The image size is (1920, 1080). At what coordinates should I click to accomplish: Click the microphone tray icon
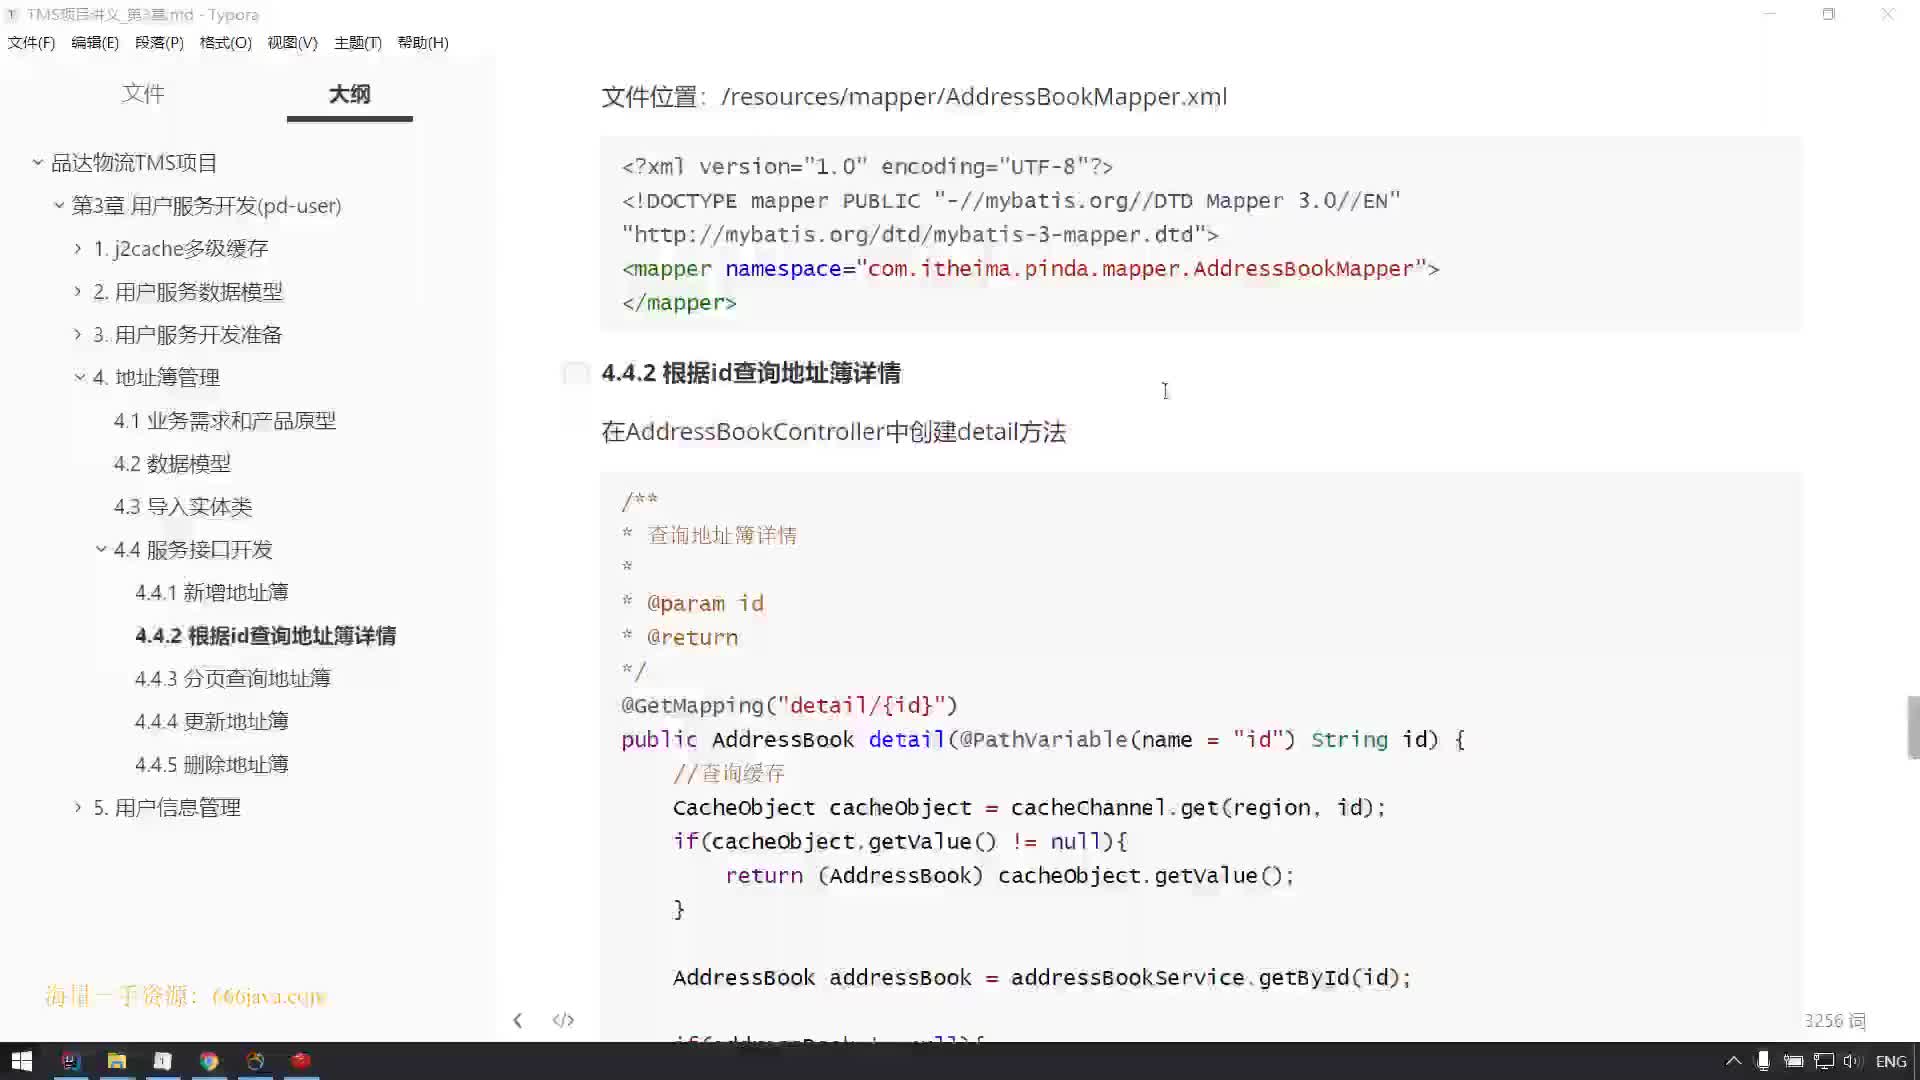tap(1763, 1061)
